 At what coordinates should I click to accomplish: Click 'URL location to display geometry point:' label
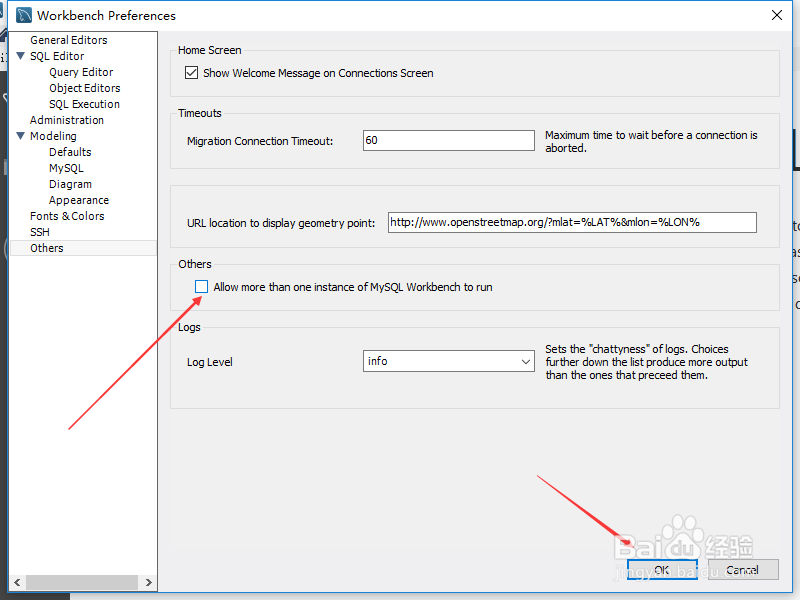281,223
